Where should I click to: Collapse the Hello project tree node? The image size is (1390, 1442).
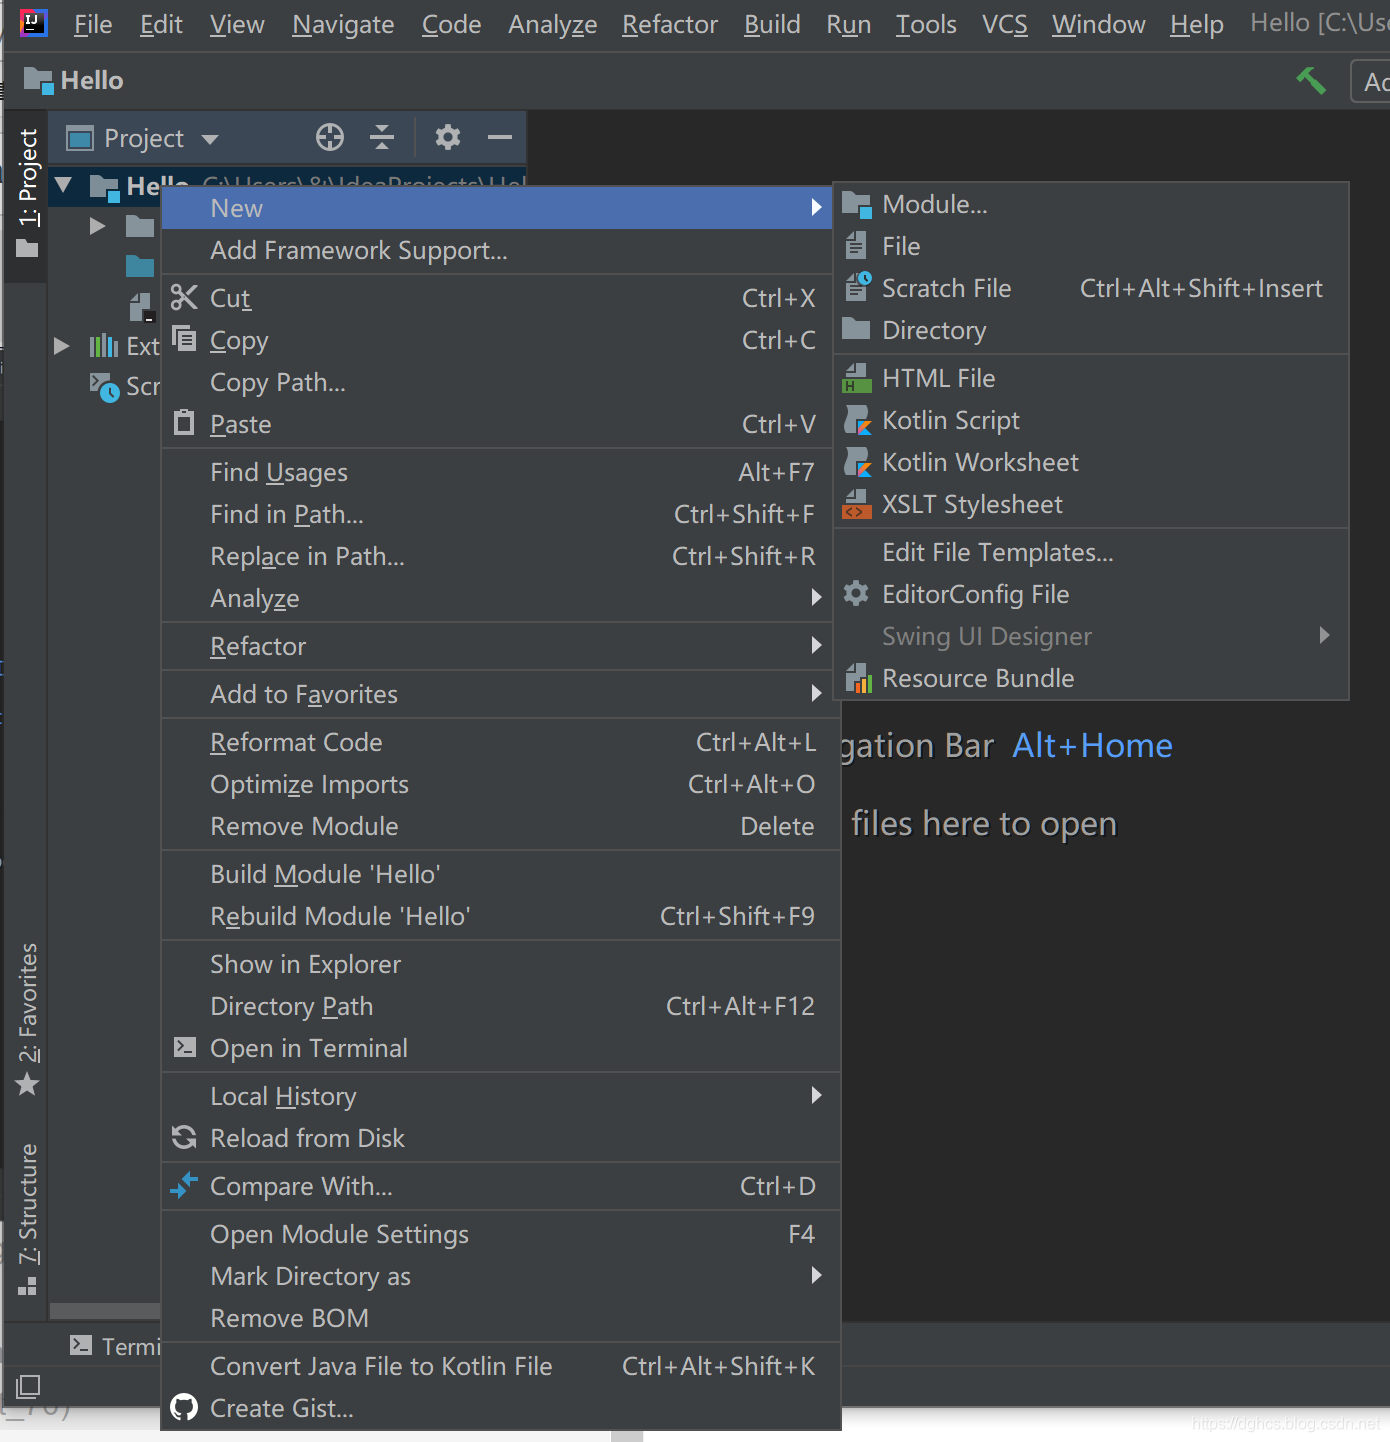click(x=63, y=186)
